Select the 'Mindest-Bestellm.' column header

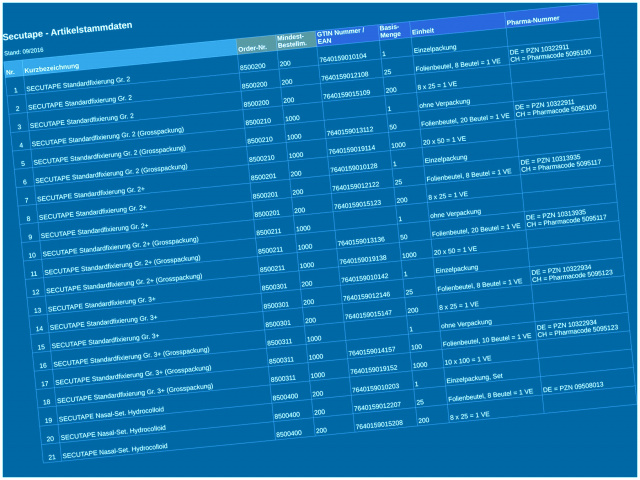click(291, 41)
